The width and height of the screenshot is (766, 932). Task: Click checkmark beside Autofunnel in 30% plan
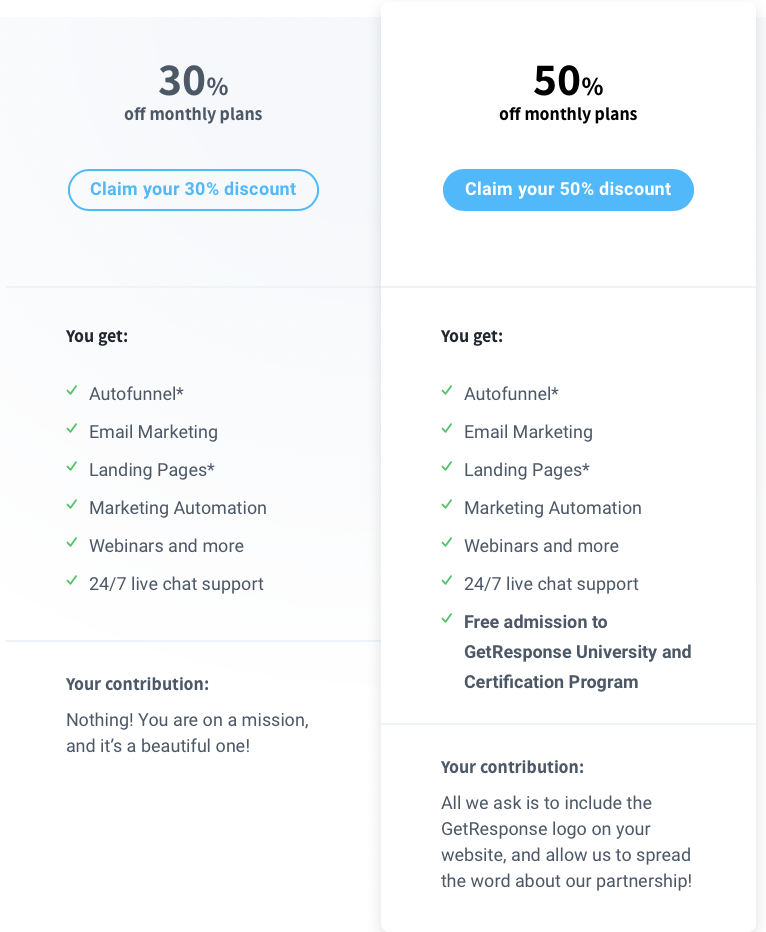72,391
